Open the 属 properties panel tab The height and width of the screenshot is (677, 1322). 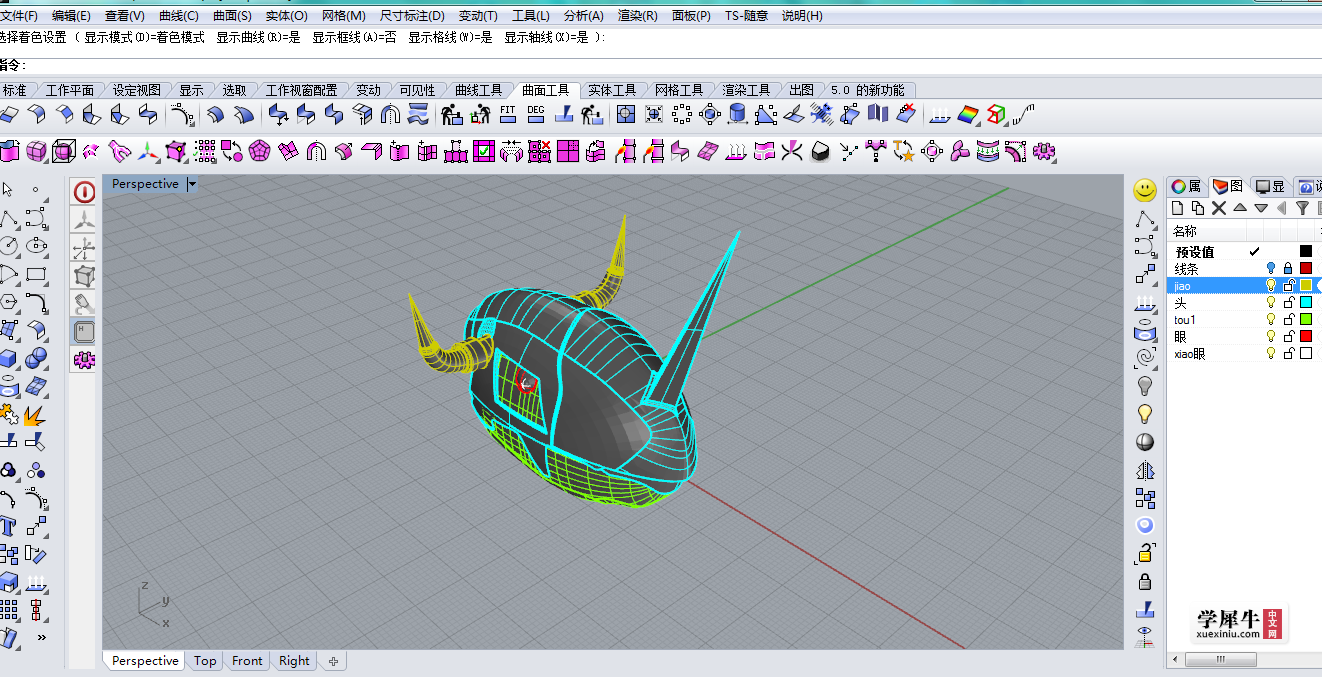click(1187, 186)
